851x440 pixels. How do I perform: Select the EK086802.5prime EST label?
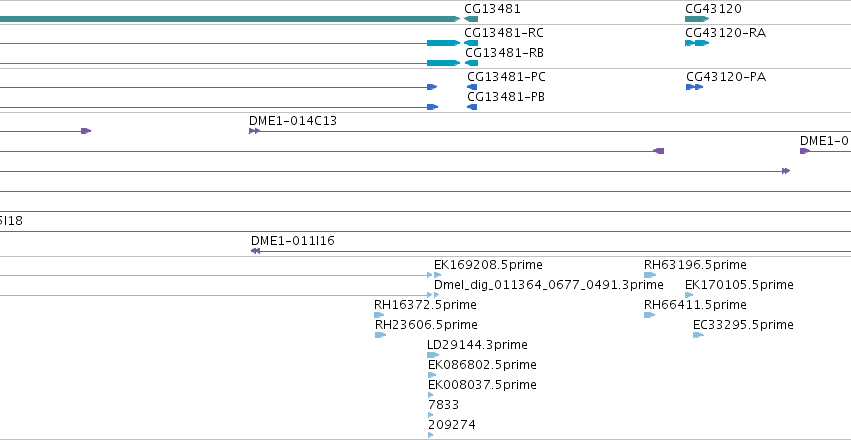pyautogui.click(x=482, y=365)
